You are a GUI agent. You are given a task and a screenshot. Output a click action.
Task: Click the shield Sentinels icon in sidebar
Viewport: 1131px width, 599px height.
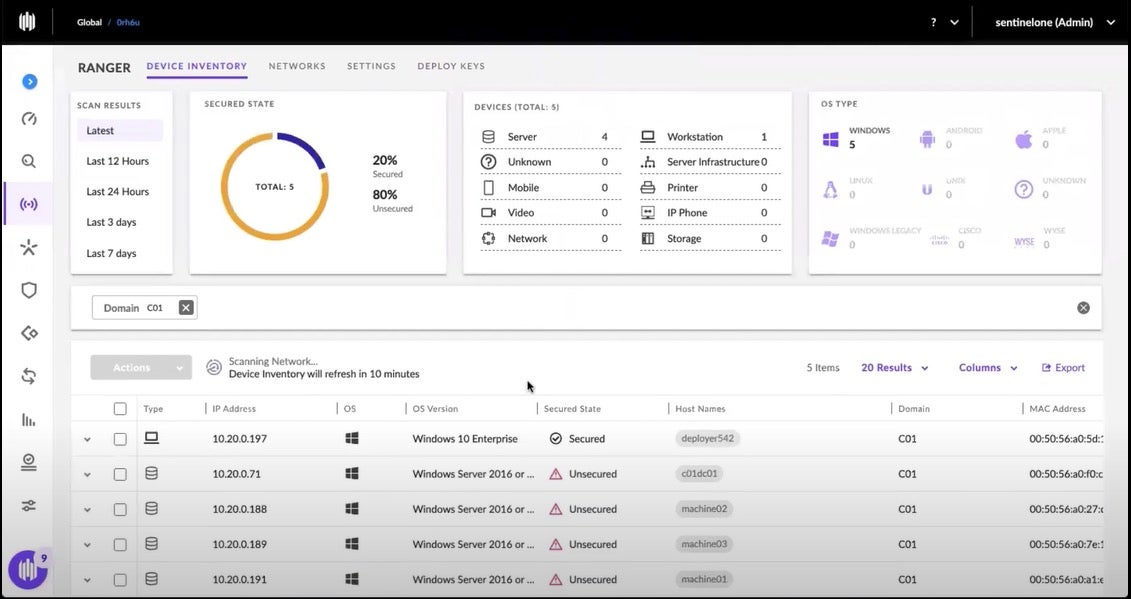tap(29, 290)
